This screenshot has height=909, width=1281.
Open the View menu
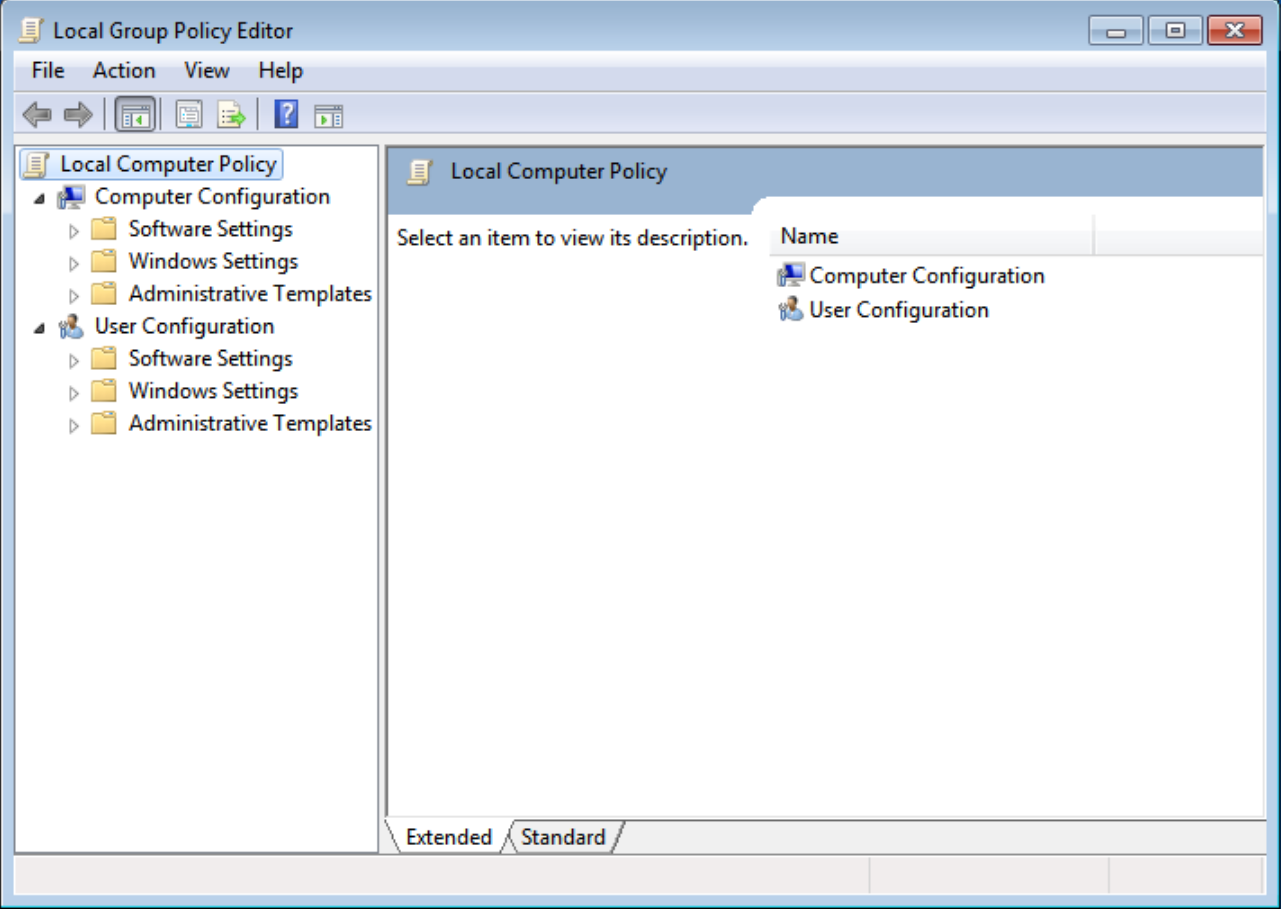click(x=207, y=70)
